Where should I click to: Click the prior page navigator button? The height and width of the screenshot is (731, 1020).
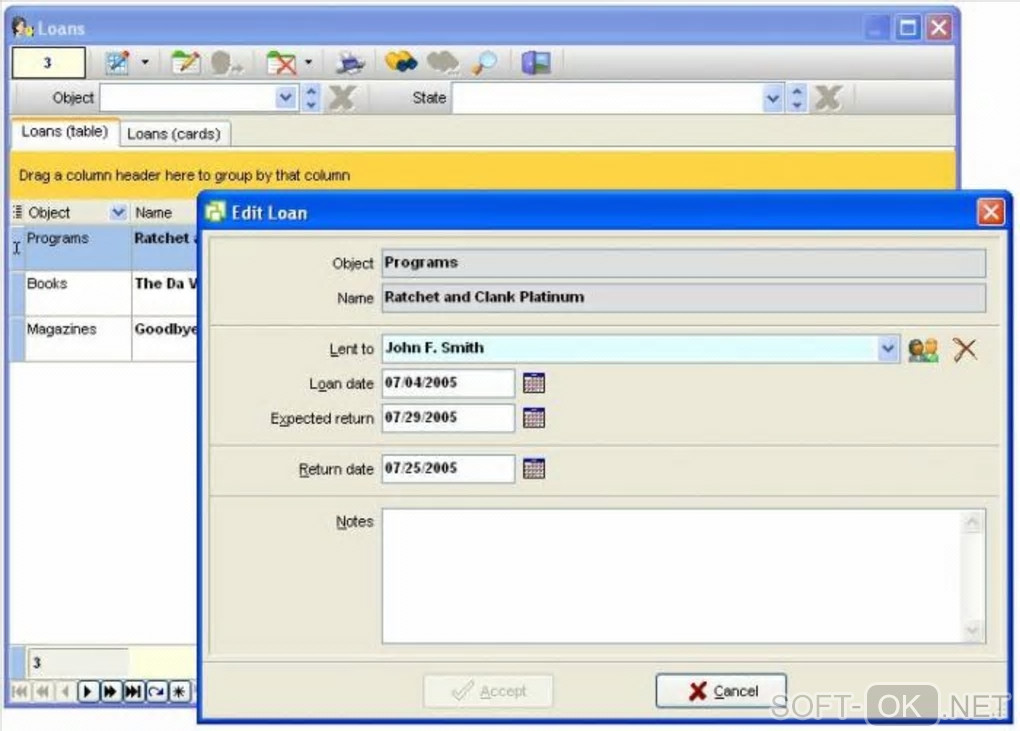pyautogui.click(x=42, y=691)
